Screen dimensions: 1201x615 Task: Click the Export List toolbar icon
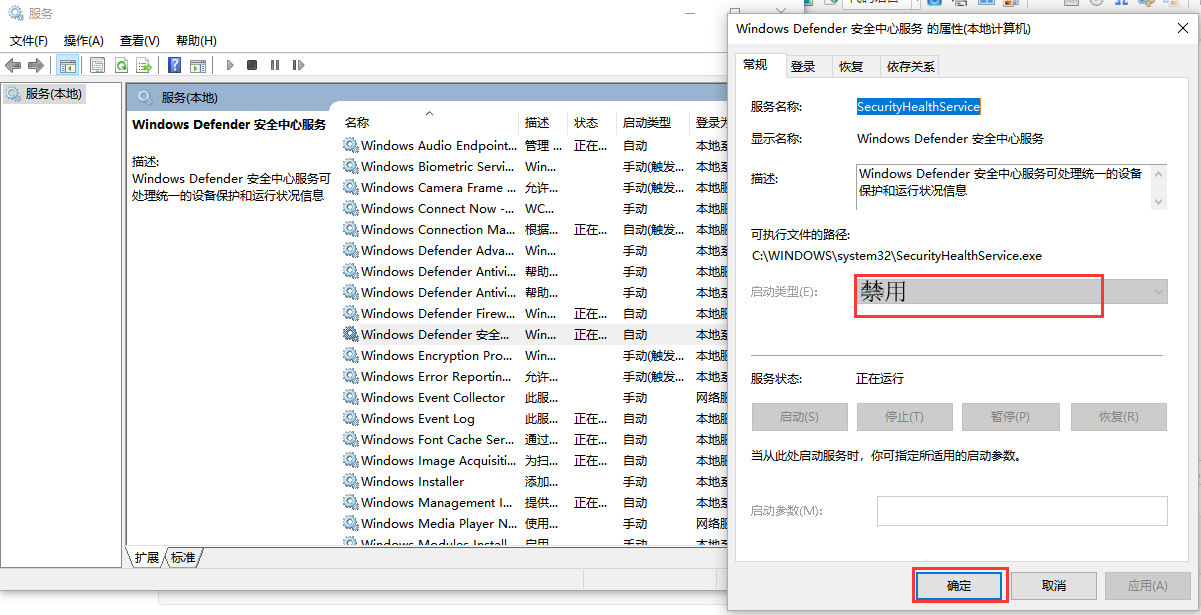(146, 65)
